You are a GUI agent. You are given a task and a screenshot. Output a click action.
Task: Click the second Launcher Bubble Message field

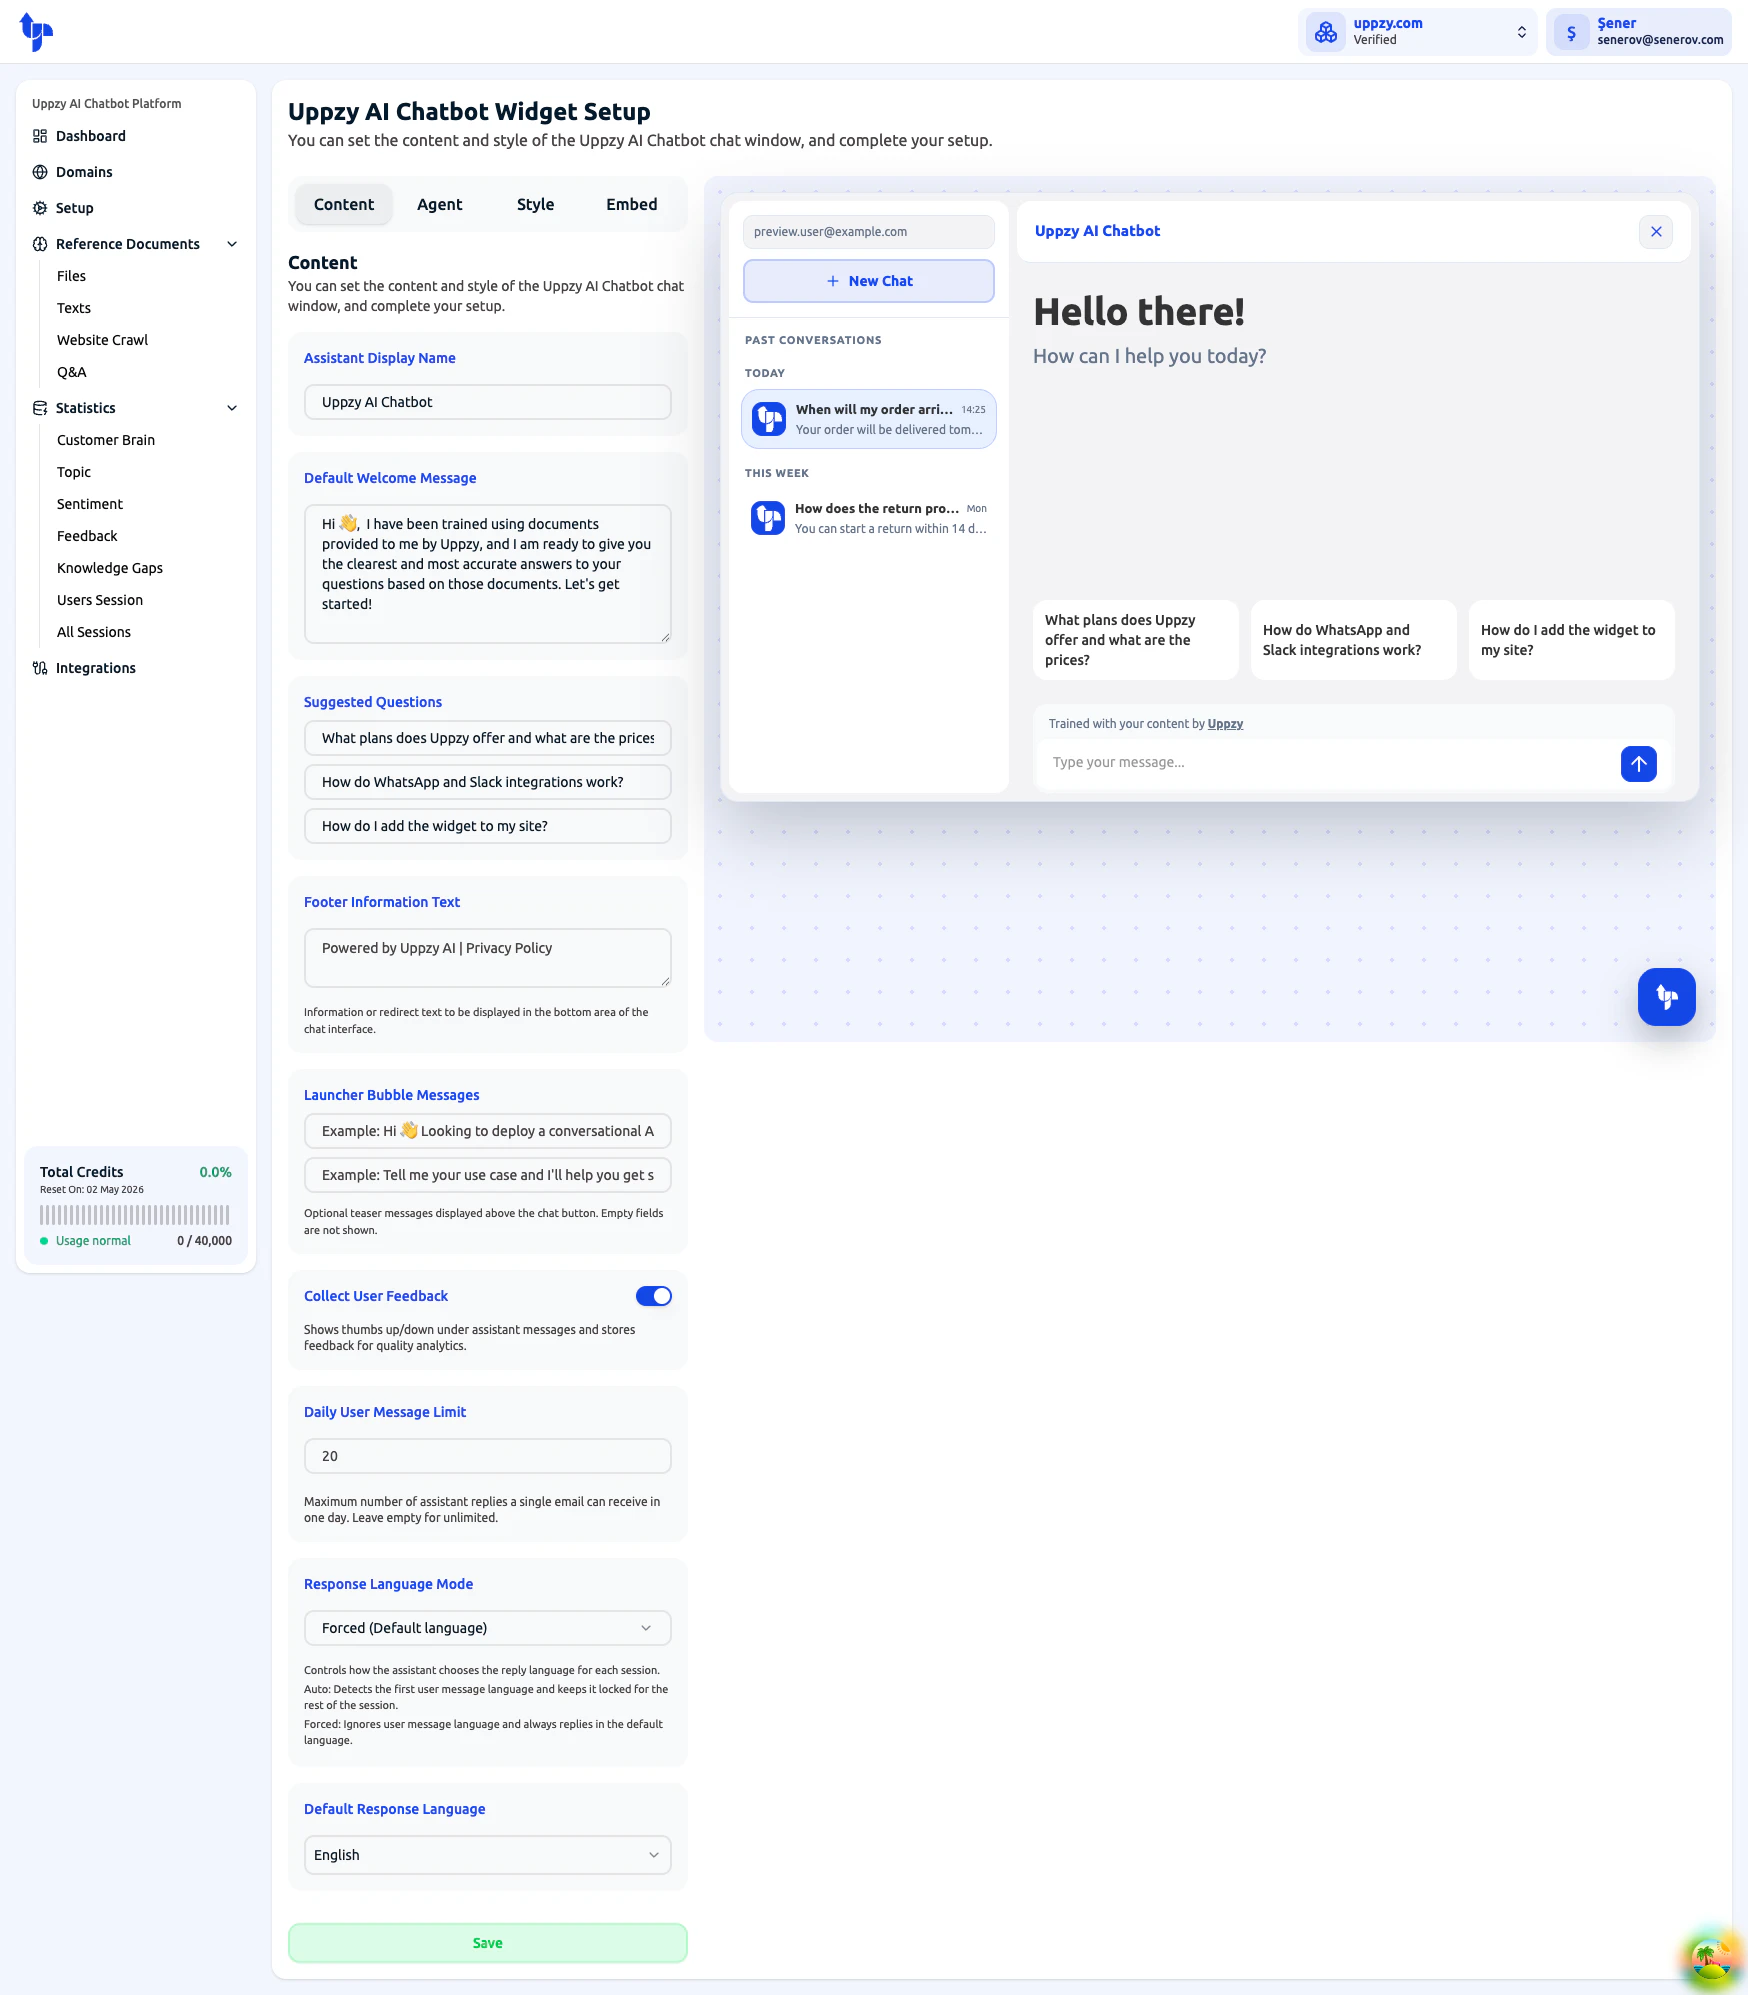click(488, 1175)
